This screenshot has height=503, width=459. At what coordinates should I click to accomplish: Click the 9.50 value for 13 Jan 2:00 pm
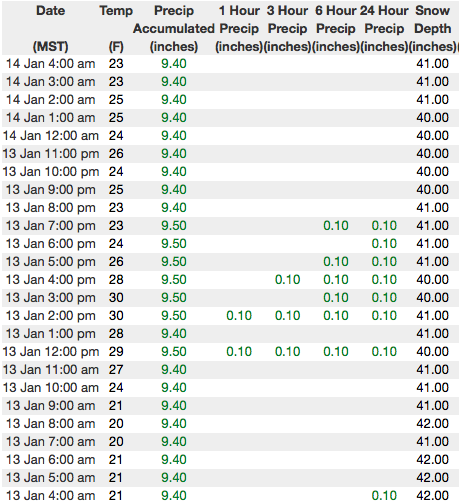[x=174, y=316]
